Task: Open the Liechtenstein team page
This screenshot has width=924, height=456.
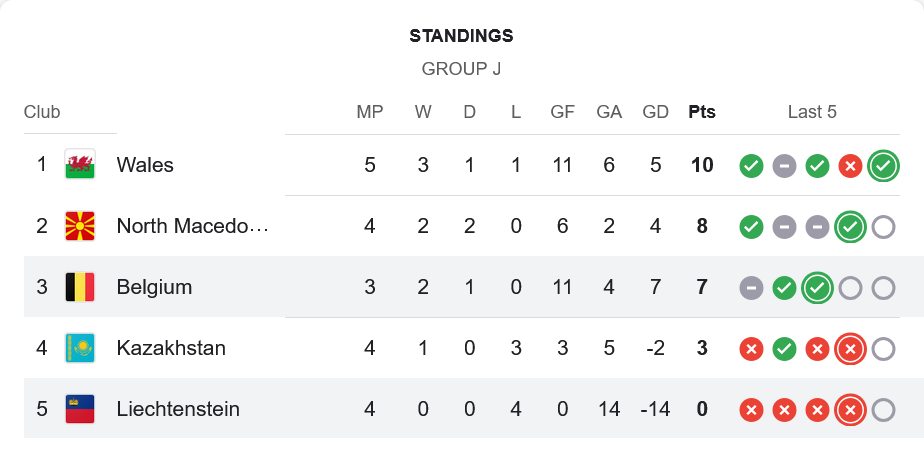Action: 178,409
